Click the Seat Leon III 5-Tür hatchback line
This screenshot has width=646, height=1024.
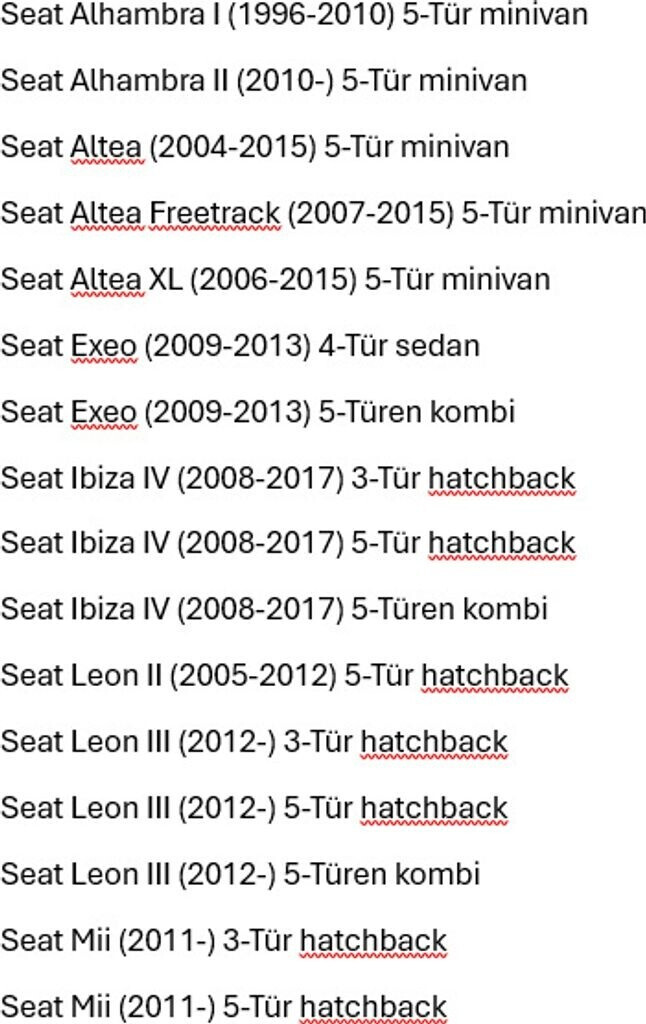pos(253,808)
